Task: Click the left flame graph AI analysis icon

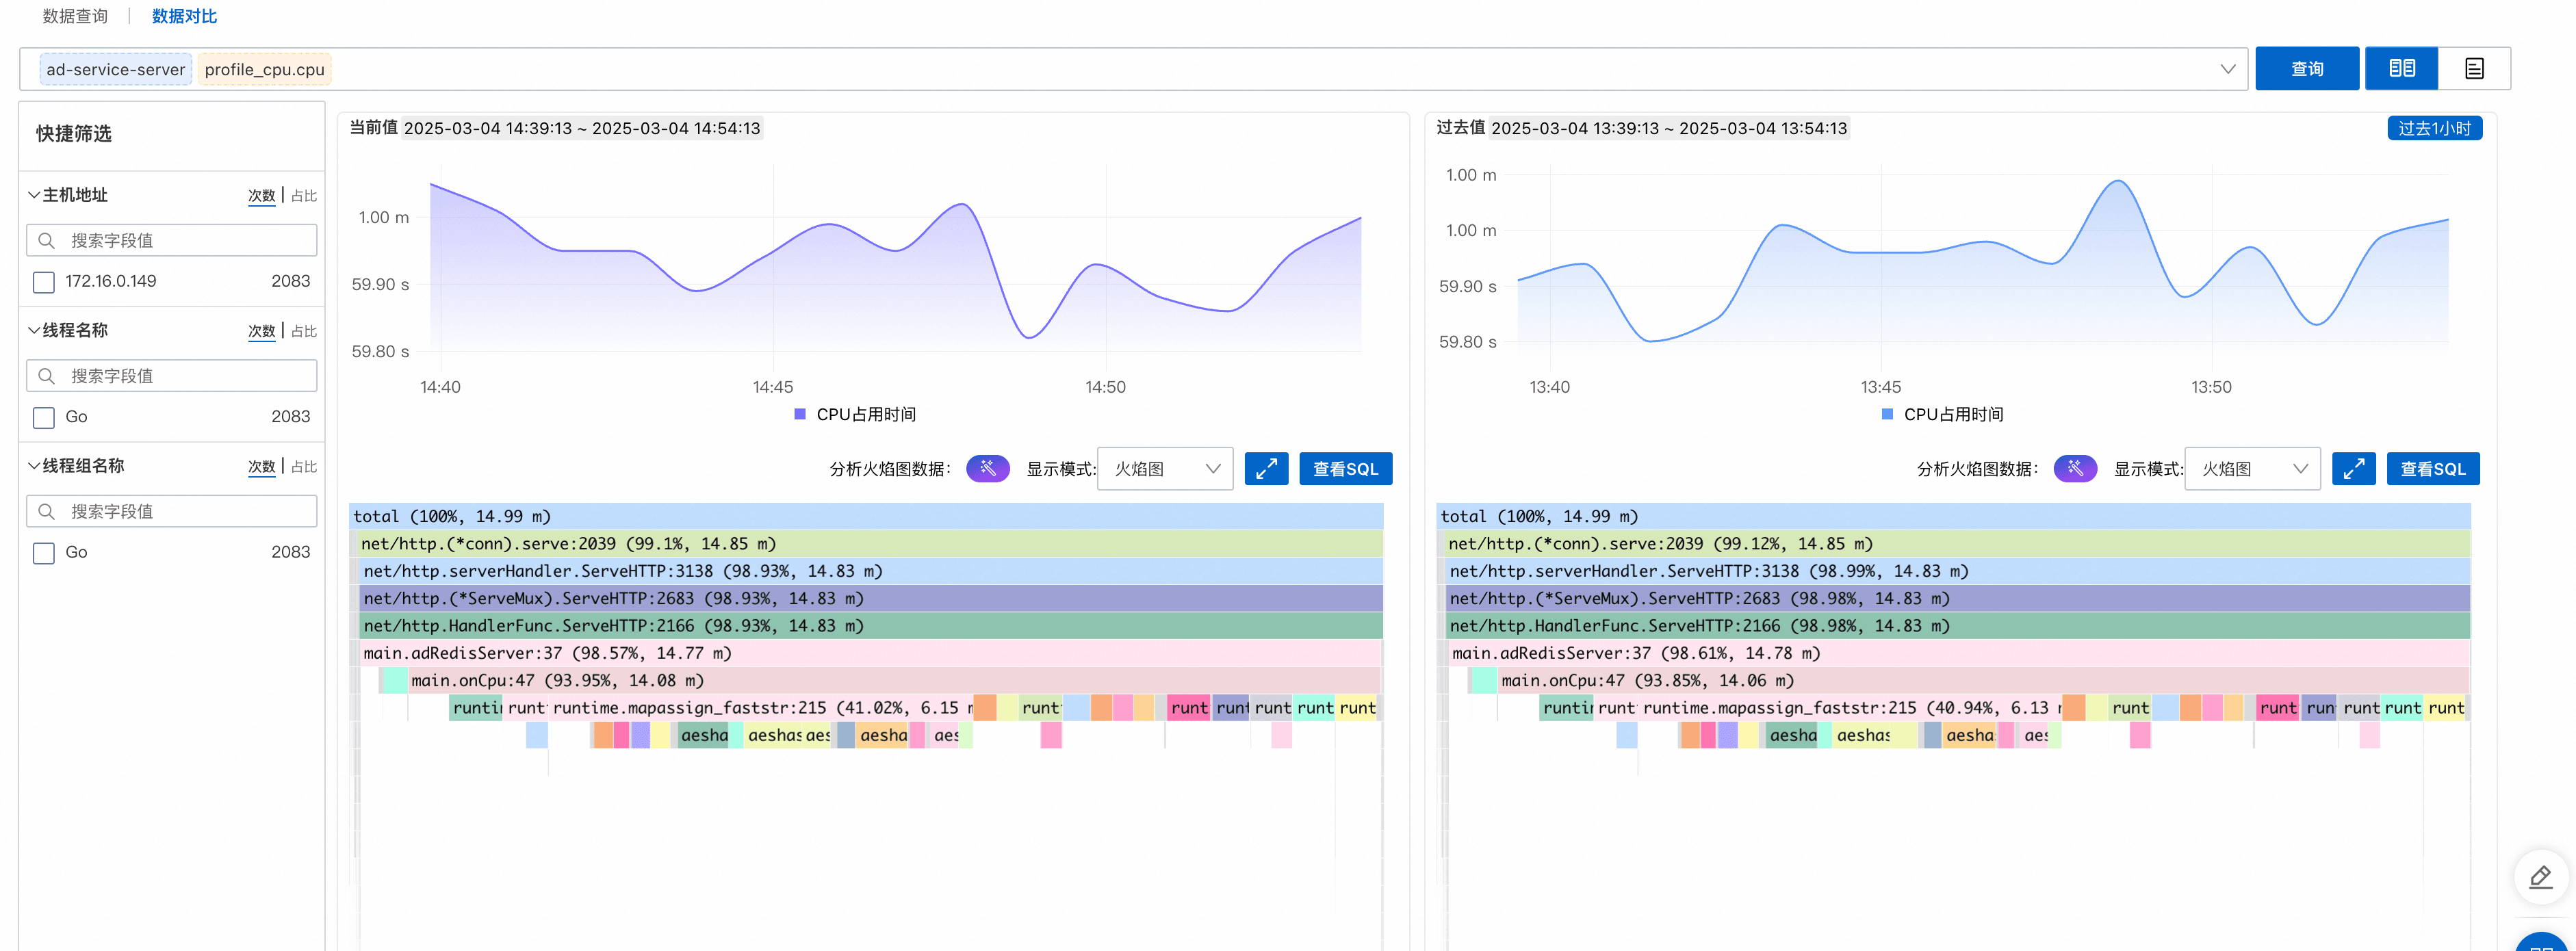Action: (987, 468)
